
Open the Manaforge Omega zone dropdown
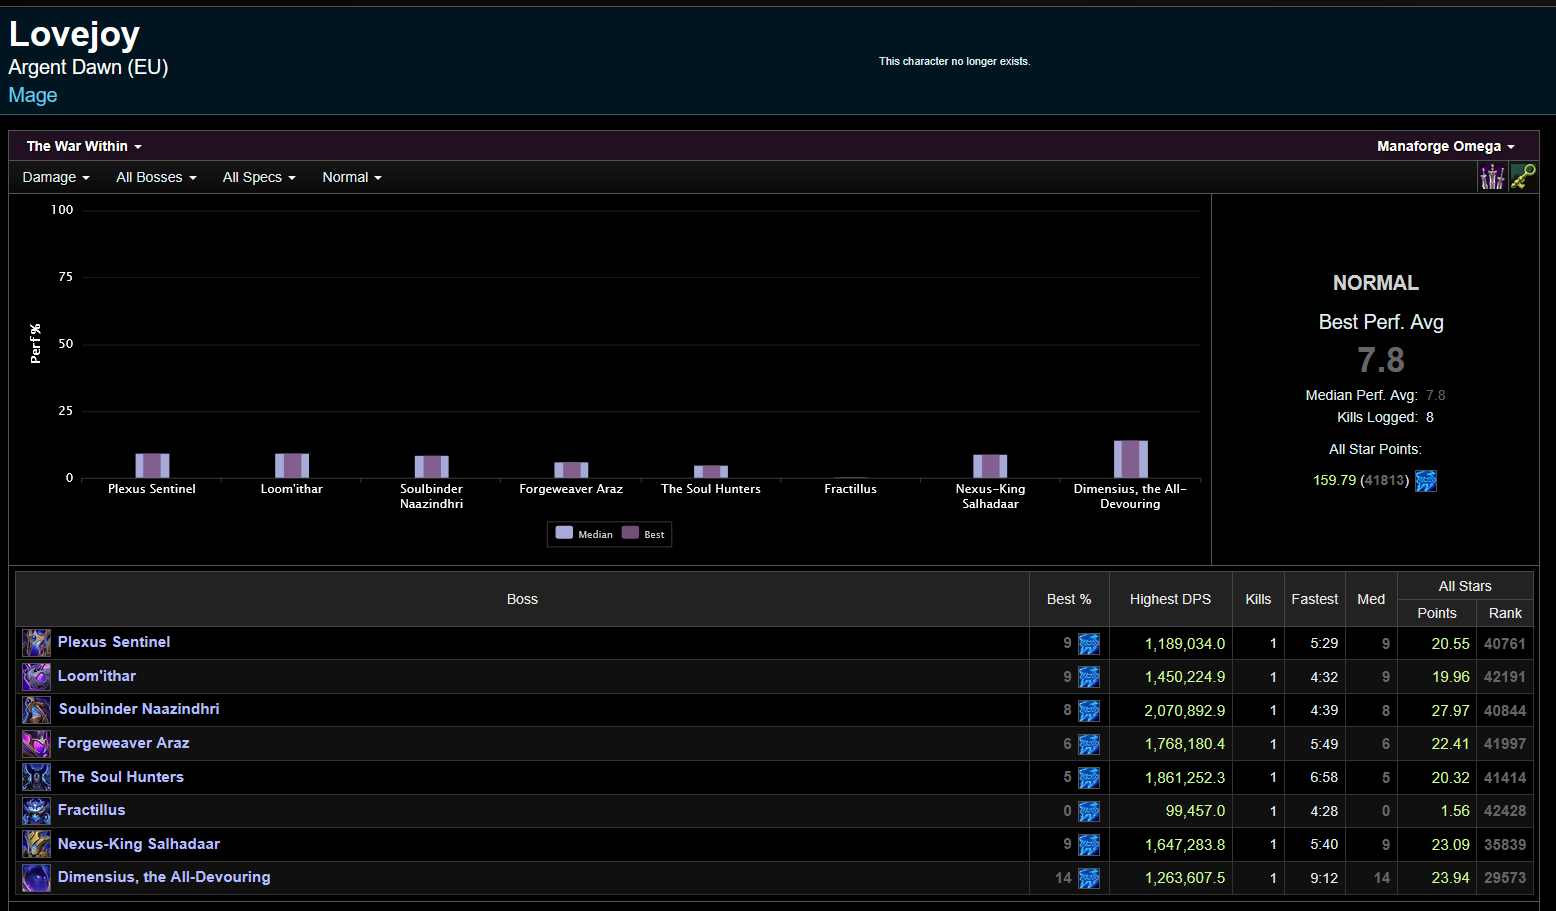(x=1445, y=146)
